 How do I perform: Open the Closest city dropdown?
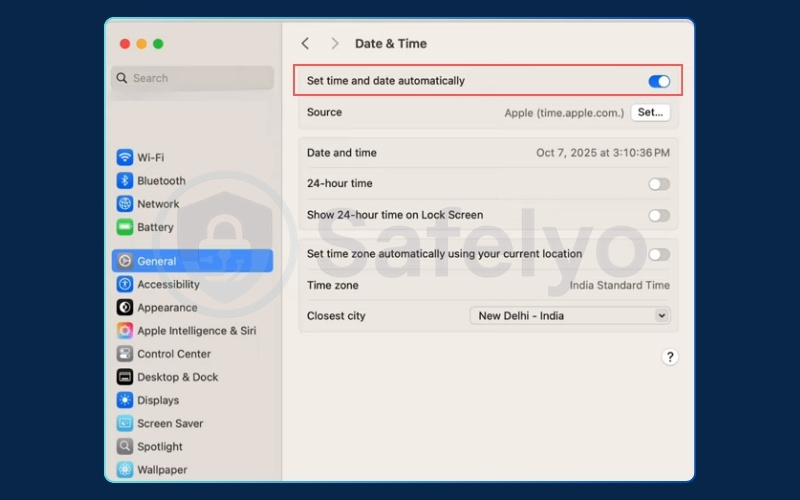(x=570, y=316)
